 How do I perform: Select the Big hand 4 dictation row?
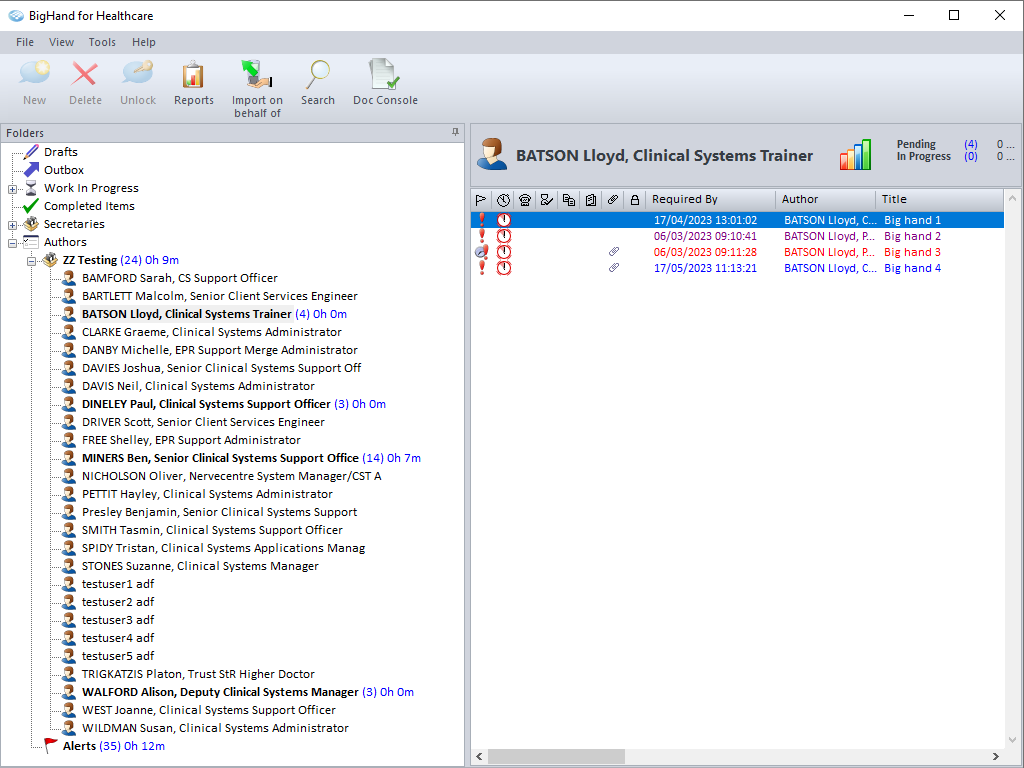pos(737,268)
